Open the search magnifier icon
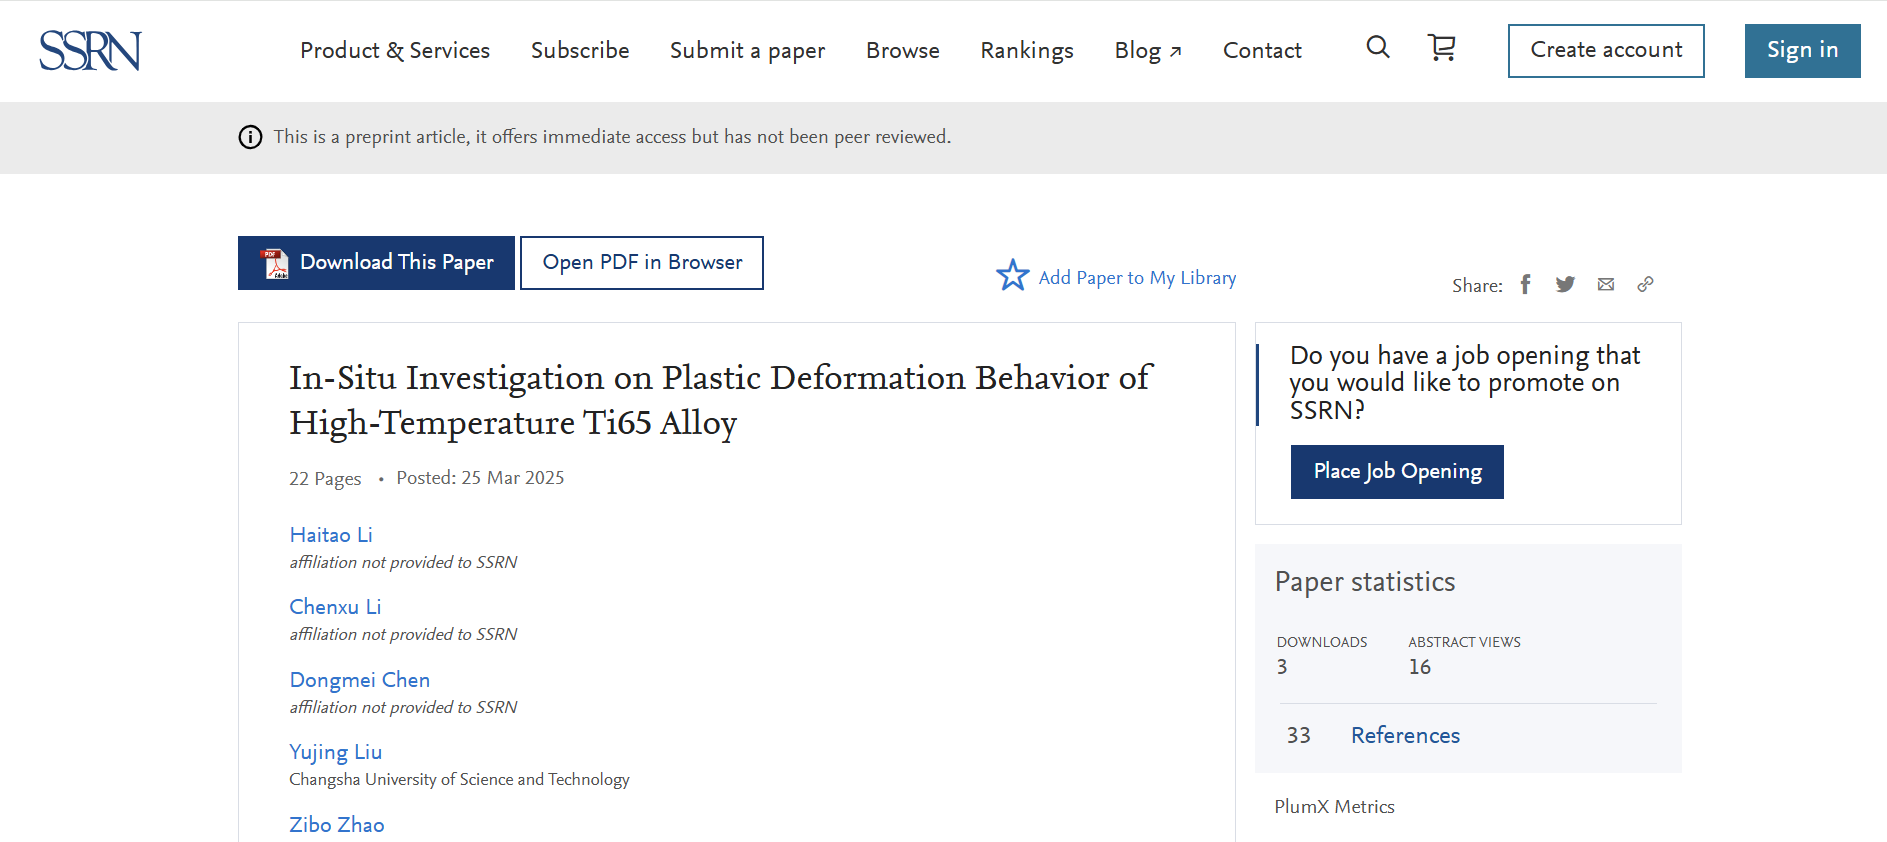 coord(1377,47)
